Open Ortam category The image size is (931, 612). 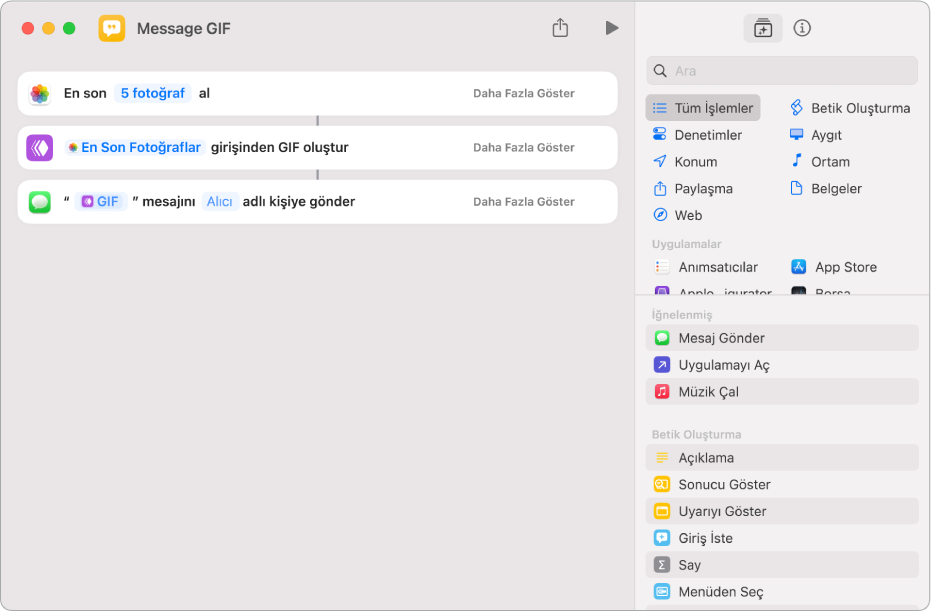[x=819, y=161]
